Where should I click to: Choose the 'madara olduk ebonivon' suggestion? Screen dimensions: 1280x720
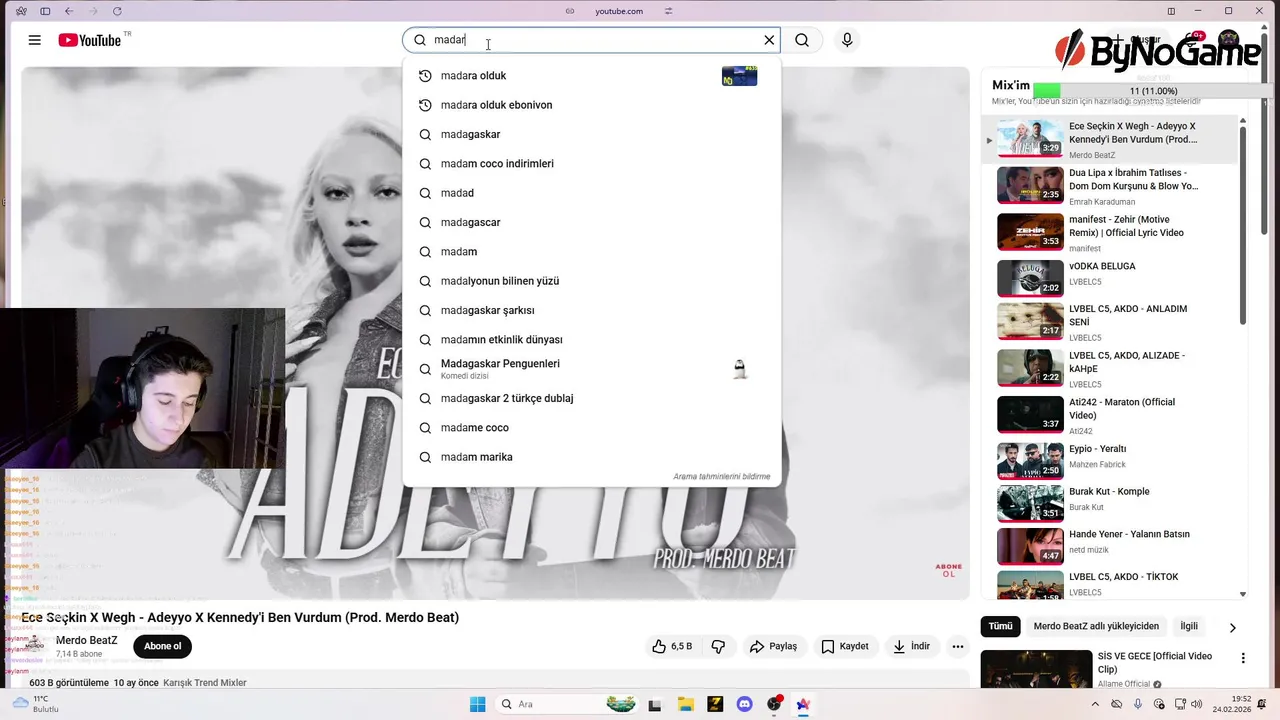[x=592, y=105]
